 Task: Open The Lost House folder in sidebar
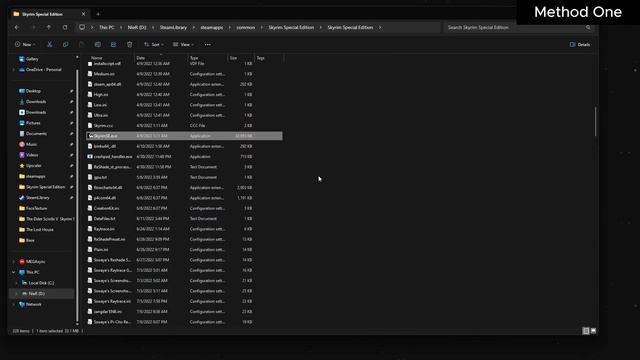40,230
